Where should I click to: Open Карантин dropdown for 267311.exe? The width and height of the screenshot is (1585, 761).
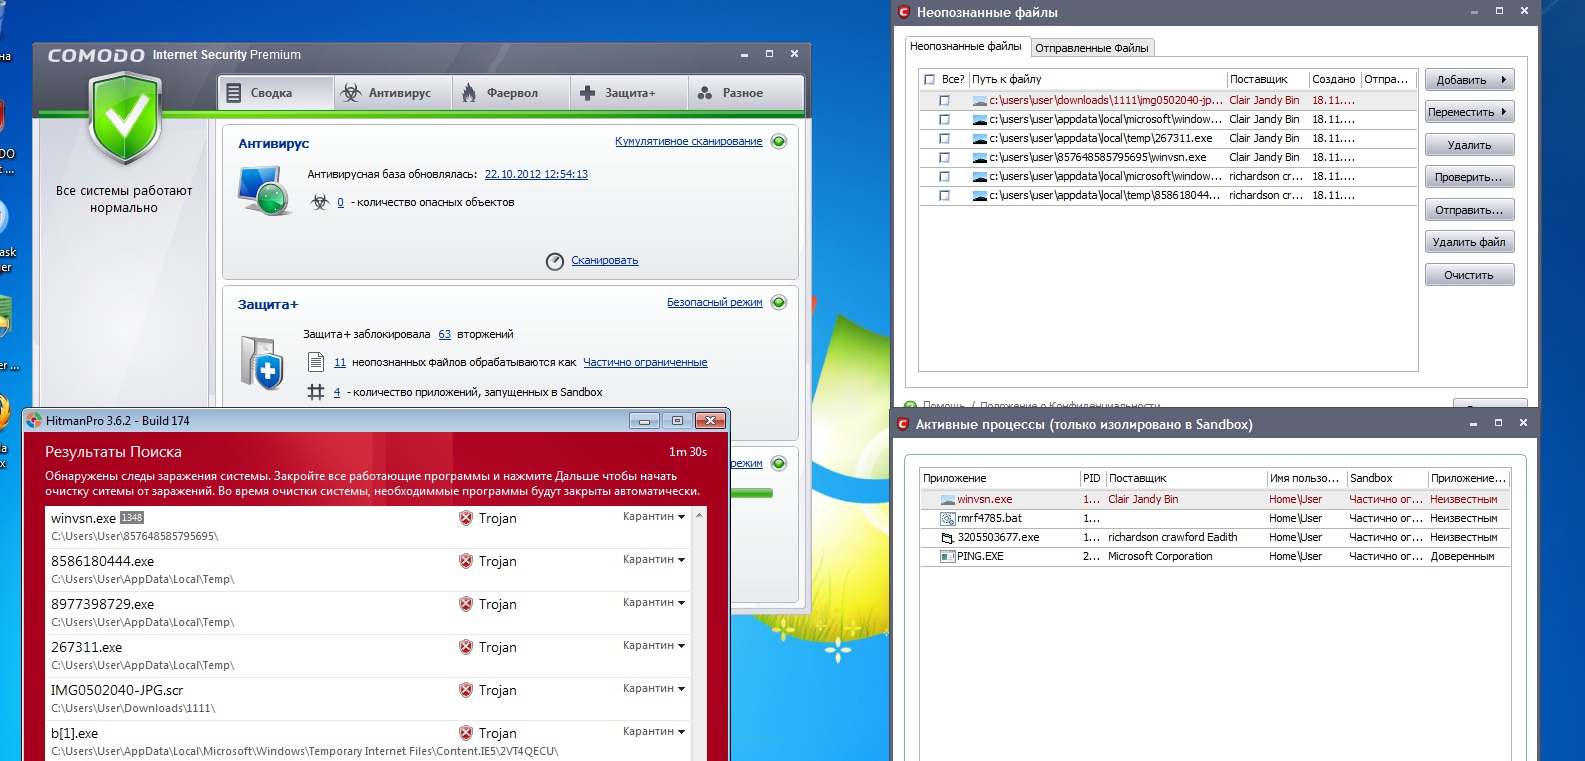pyautogui.click(x=654, y=646)
